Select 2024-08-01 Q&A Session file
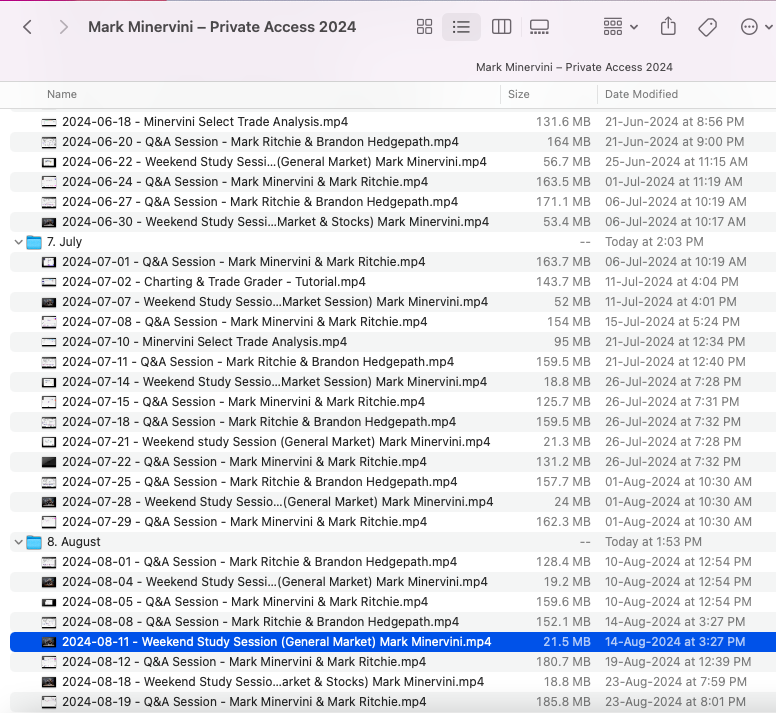Image resolution: width=776 pixels, height=713 pixels. [259, 562]
